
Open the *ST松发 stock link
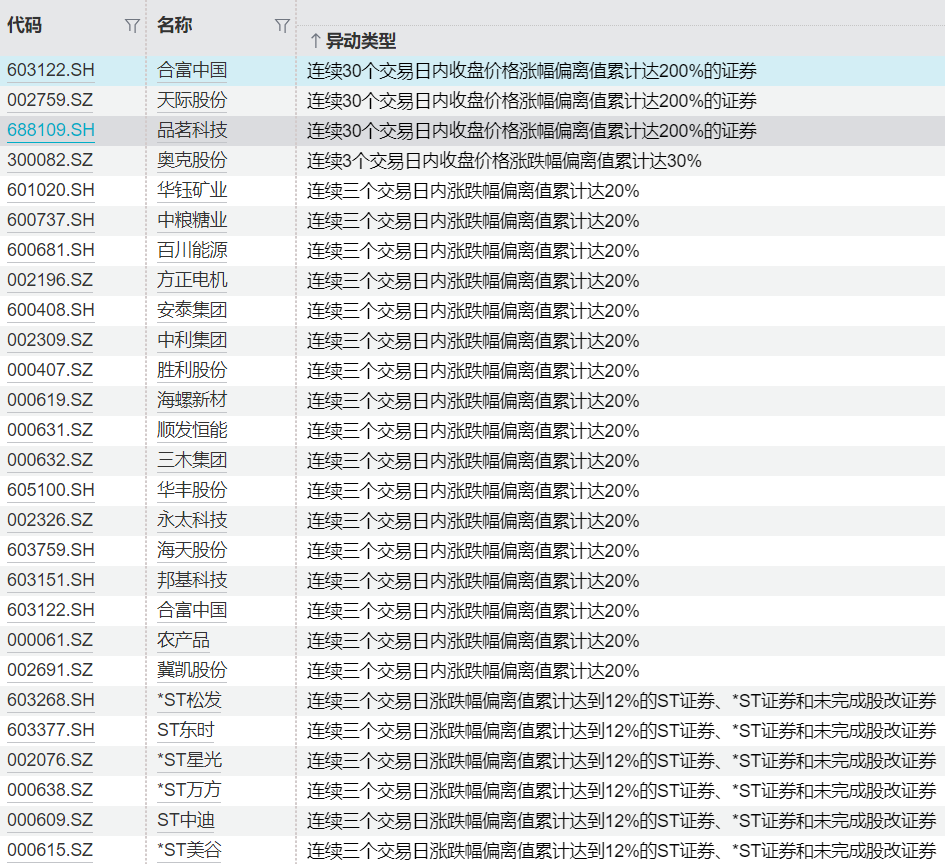191,701
